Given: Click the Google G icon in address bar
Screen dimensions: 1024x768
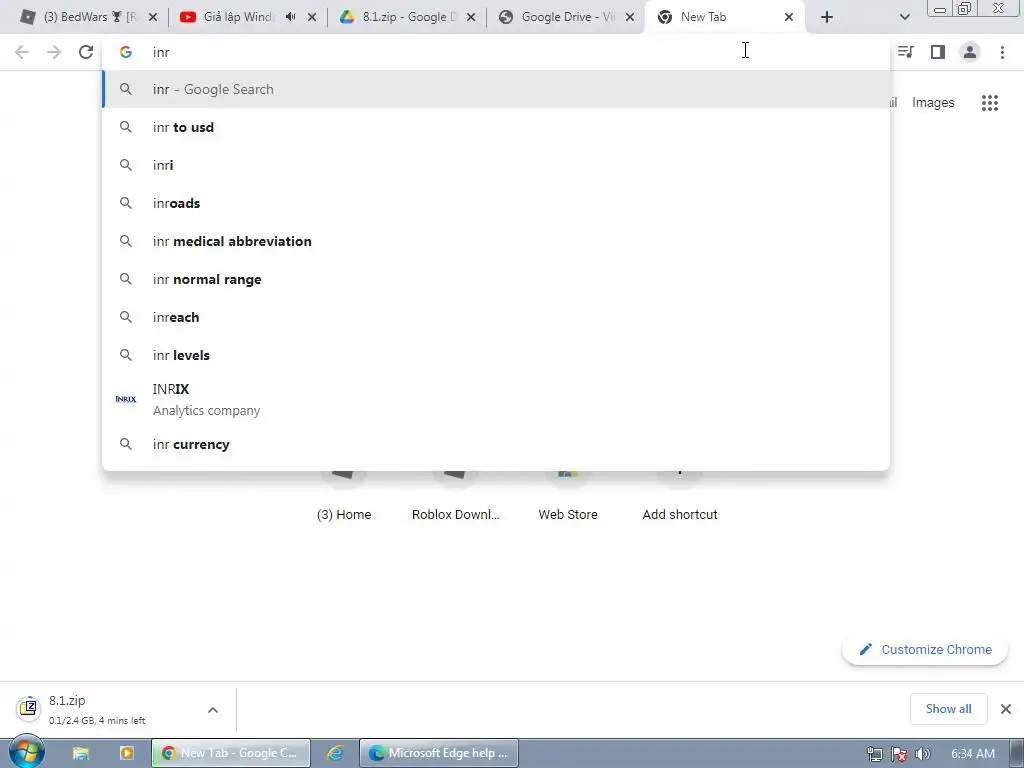Looking at the screenshot, I should point(125,52).
